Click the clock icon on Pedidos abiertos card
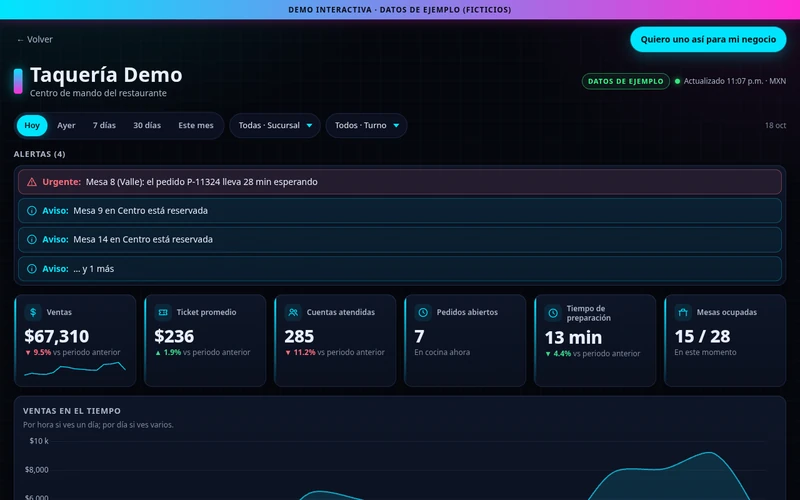The width and height of the screenshot is (800, 500). (423, 312)
